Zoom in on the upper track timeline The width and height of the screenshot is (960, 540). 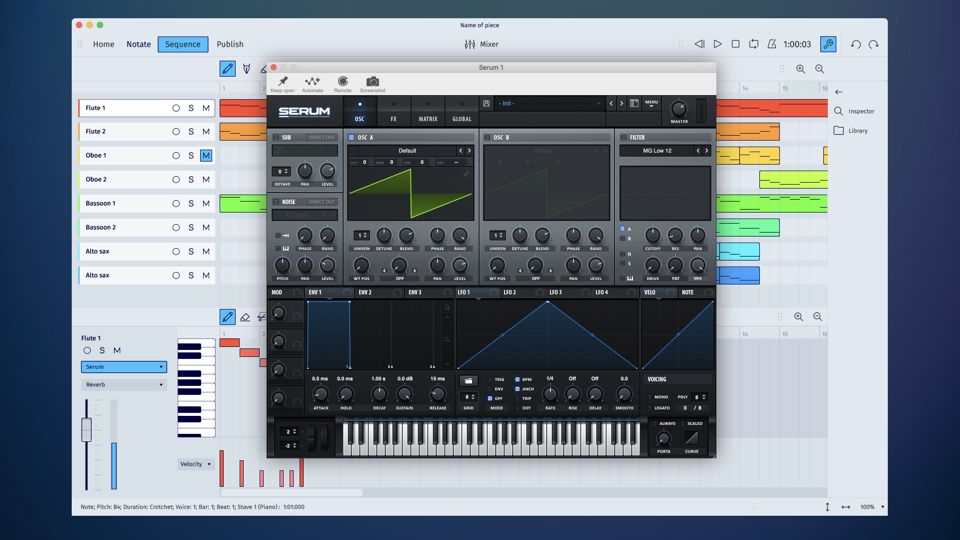(x=800, y=69)
